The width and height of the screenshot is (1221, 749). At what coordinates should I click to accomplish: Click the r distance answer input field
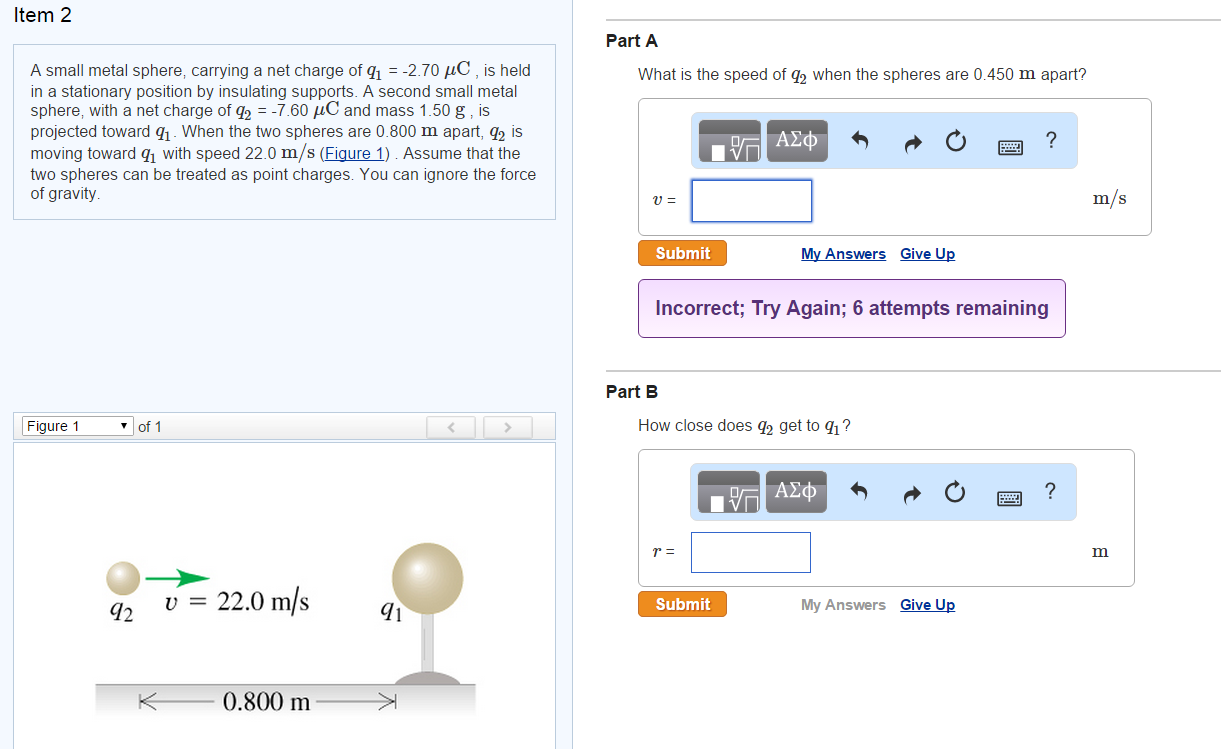750,552
